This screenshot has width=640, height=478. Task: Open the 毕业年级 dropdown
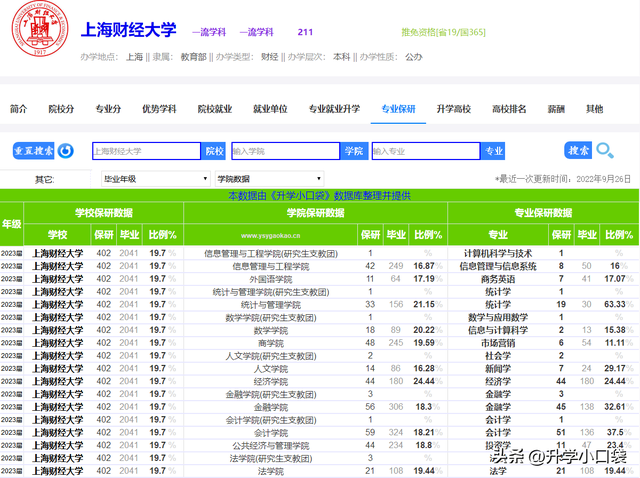point(156,179)
